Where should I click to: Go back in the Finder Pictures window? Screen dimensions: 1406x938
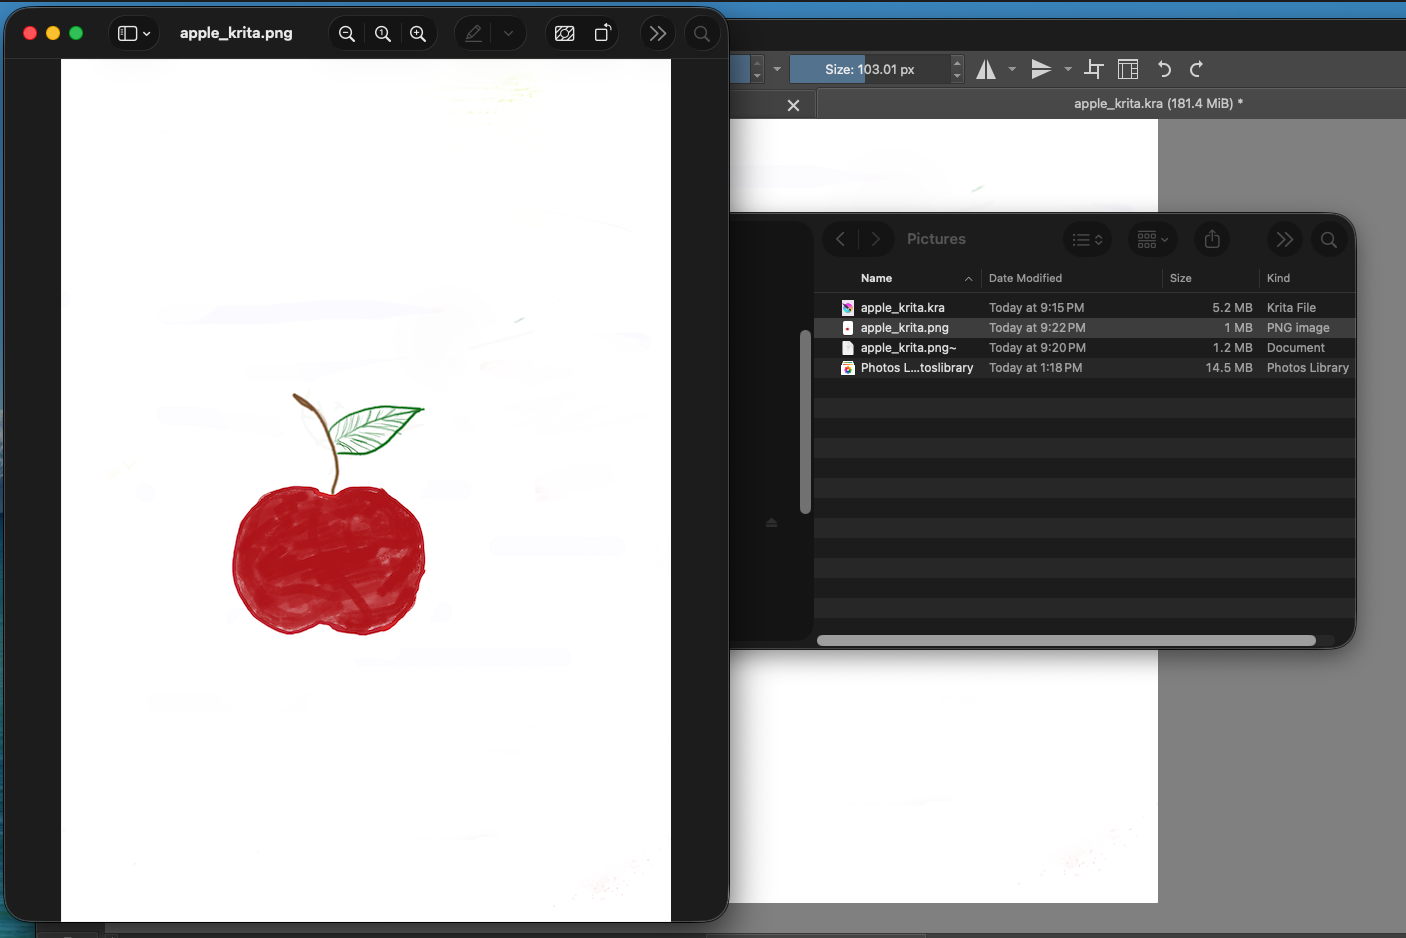pyautogui.click(x=841, y=239)
